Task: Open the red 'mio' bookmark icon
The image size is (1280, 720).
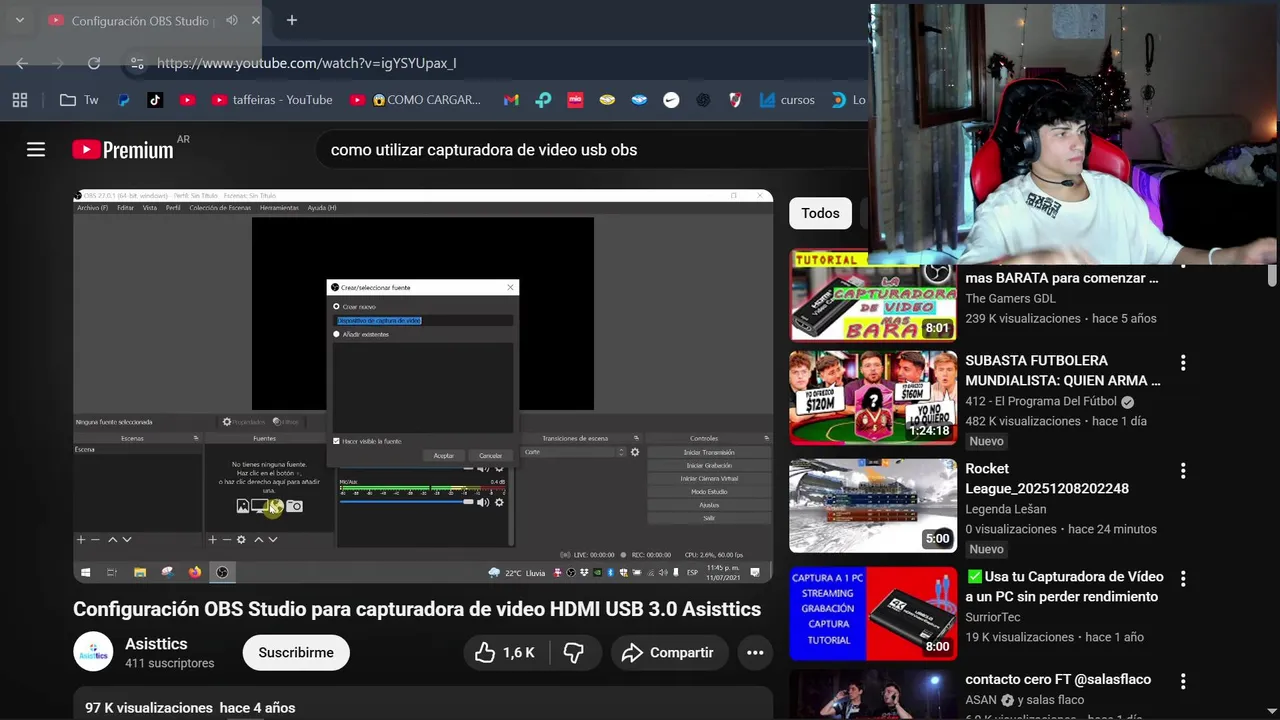Action: (575, 100)
